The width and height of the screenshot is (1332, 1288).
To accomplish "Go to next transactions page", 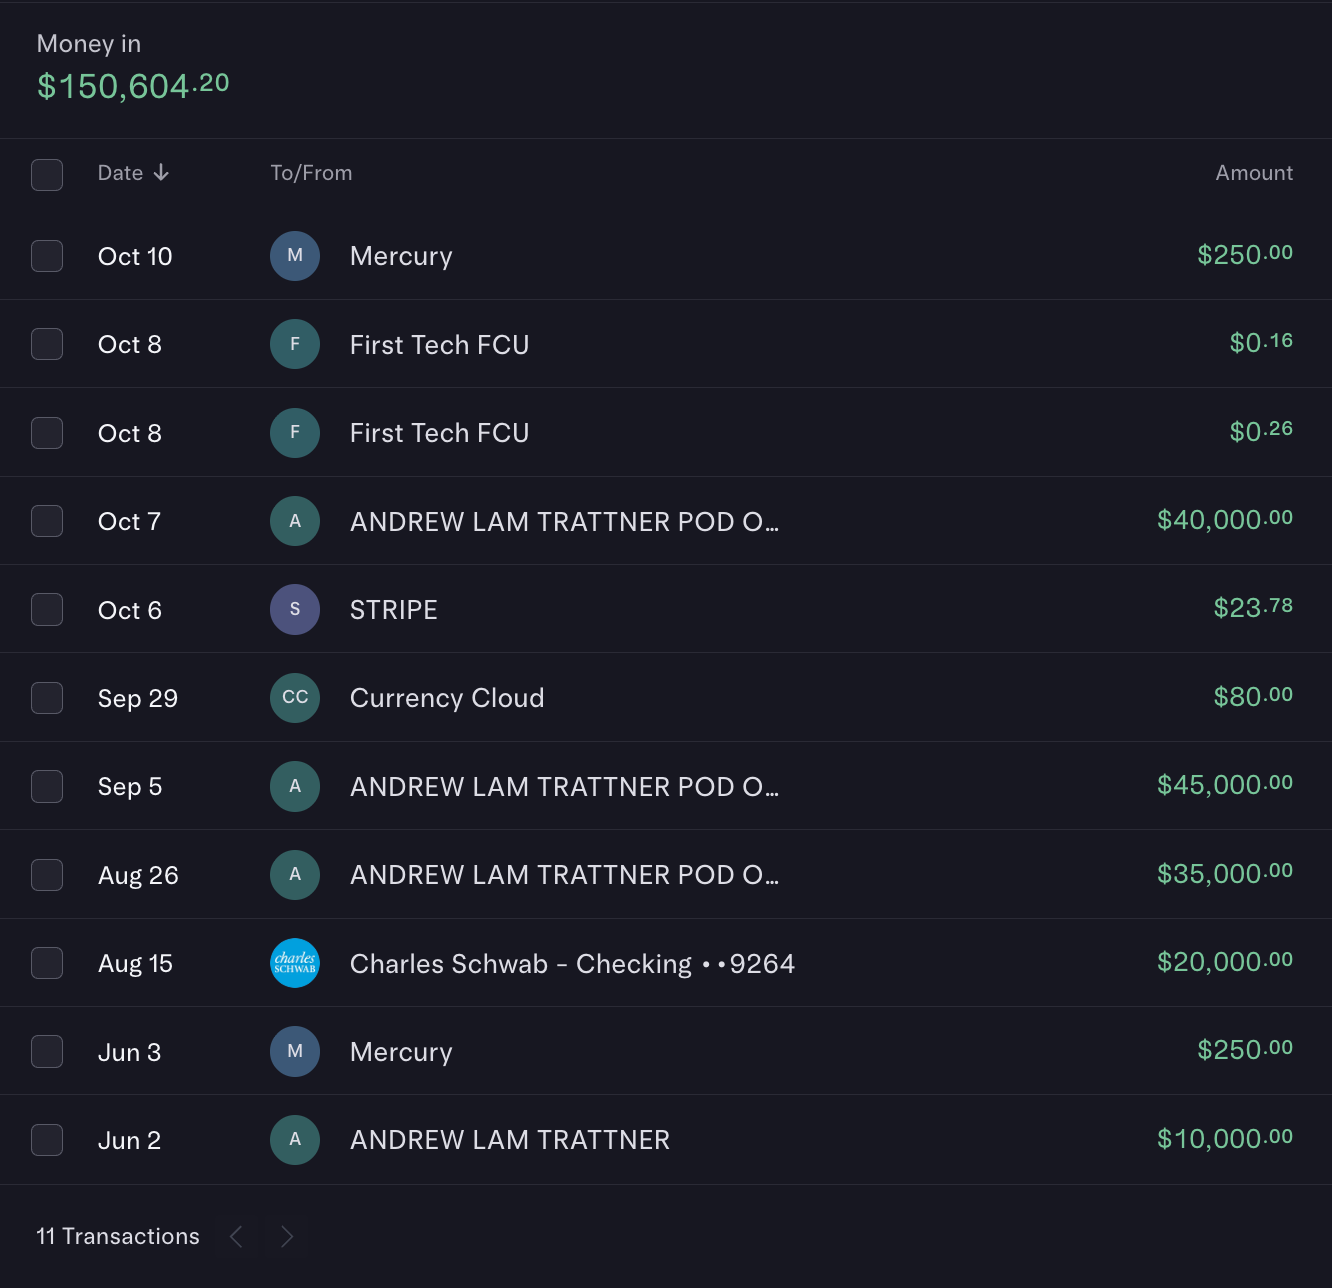I will 287,1237.
